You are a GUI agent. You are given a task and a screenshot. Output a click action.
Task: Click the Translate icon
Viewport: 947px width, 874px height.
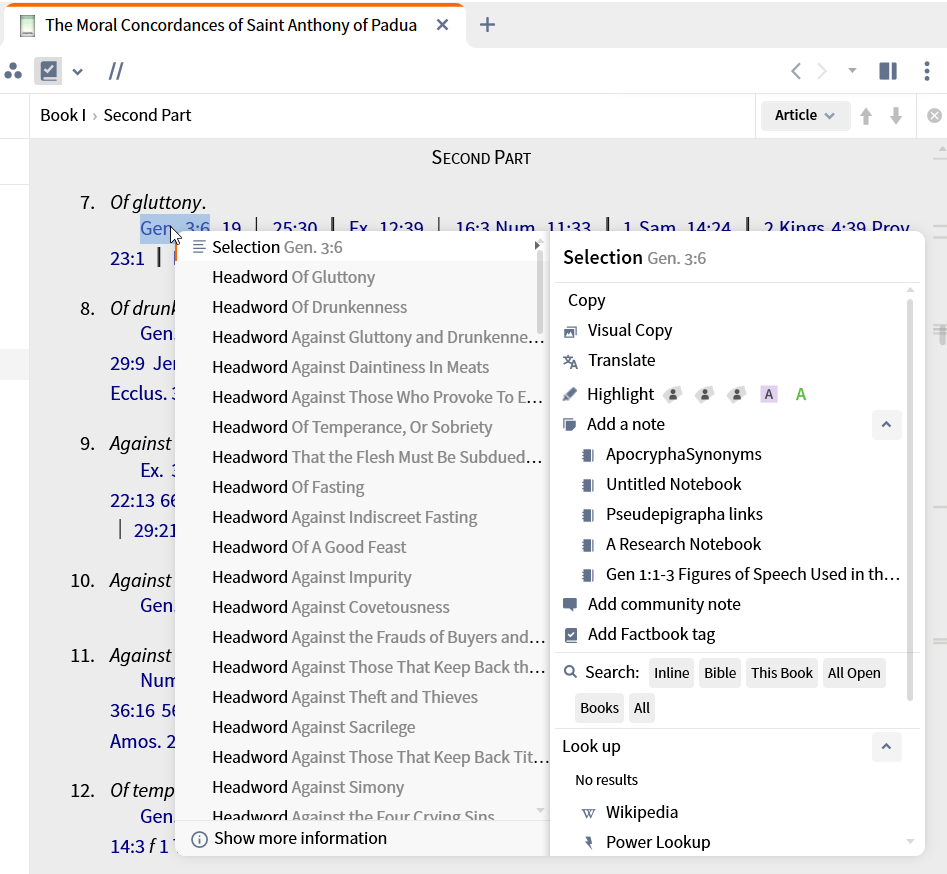coord(570,361)
